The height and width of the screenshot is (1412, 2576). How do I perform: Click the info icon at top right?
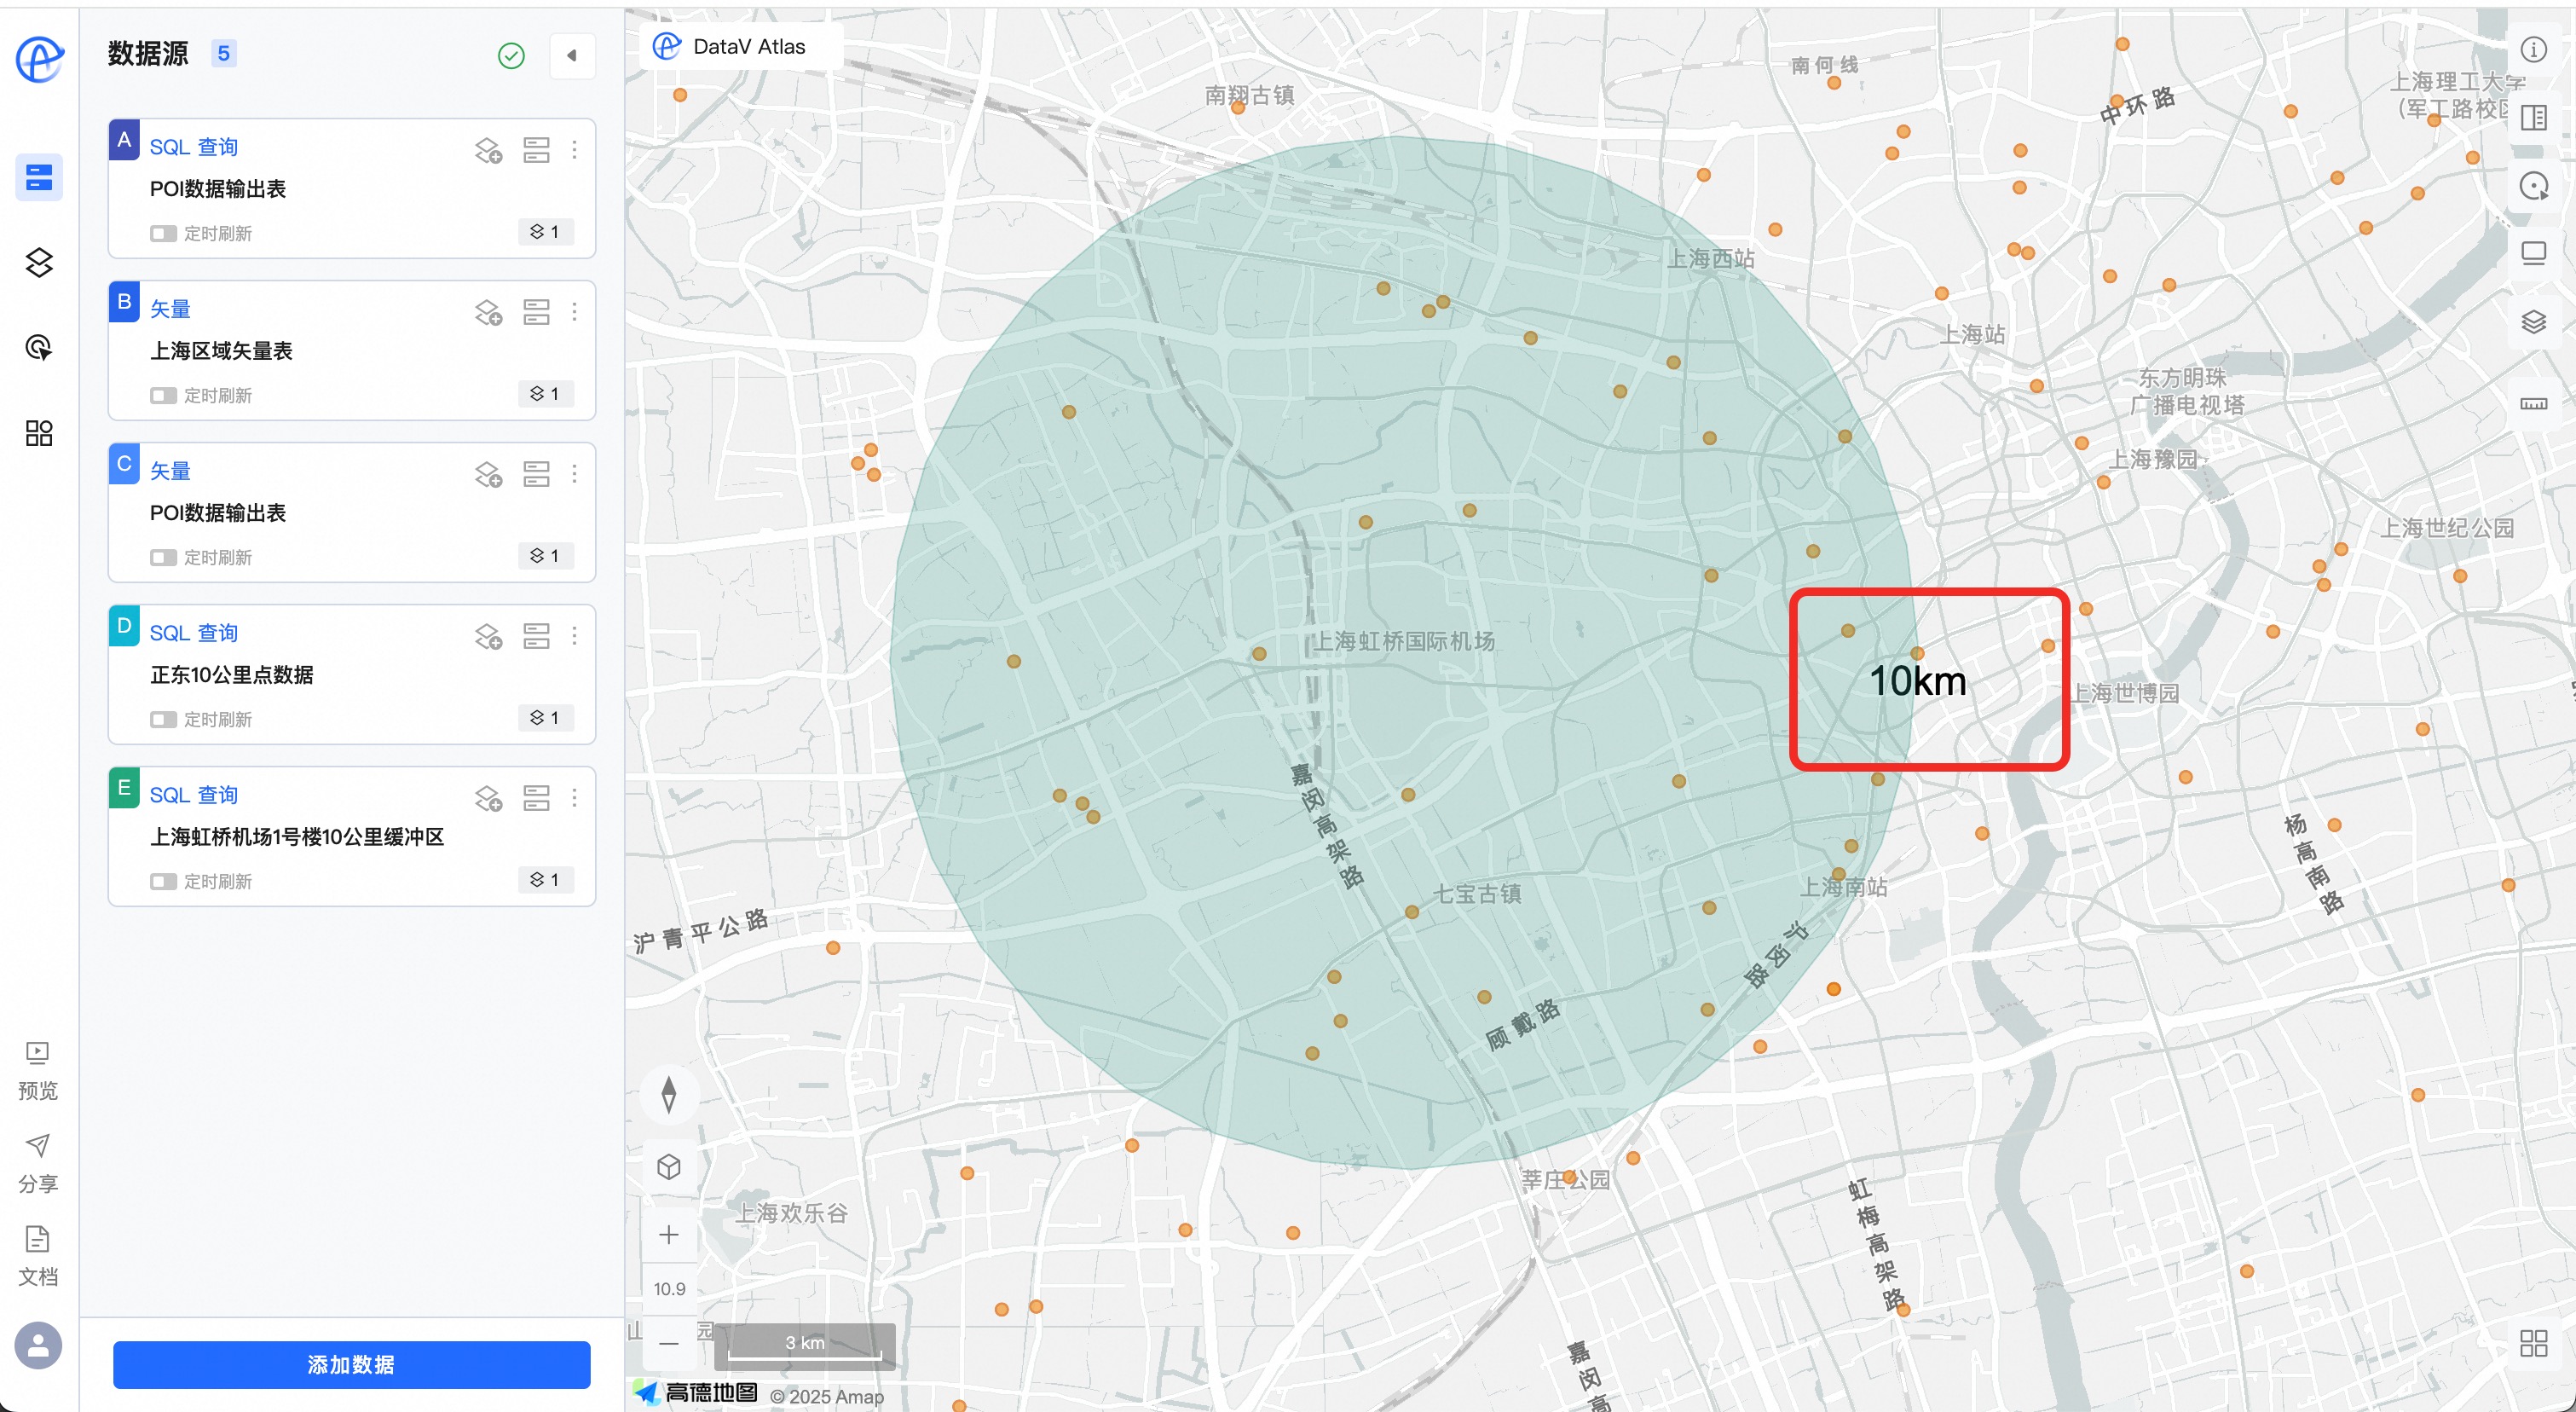[x=2533, y=49]
